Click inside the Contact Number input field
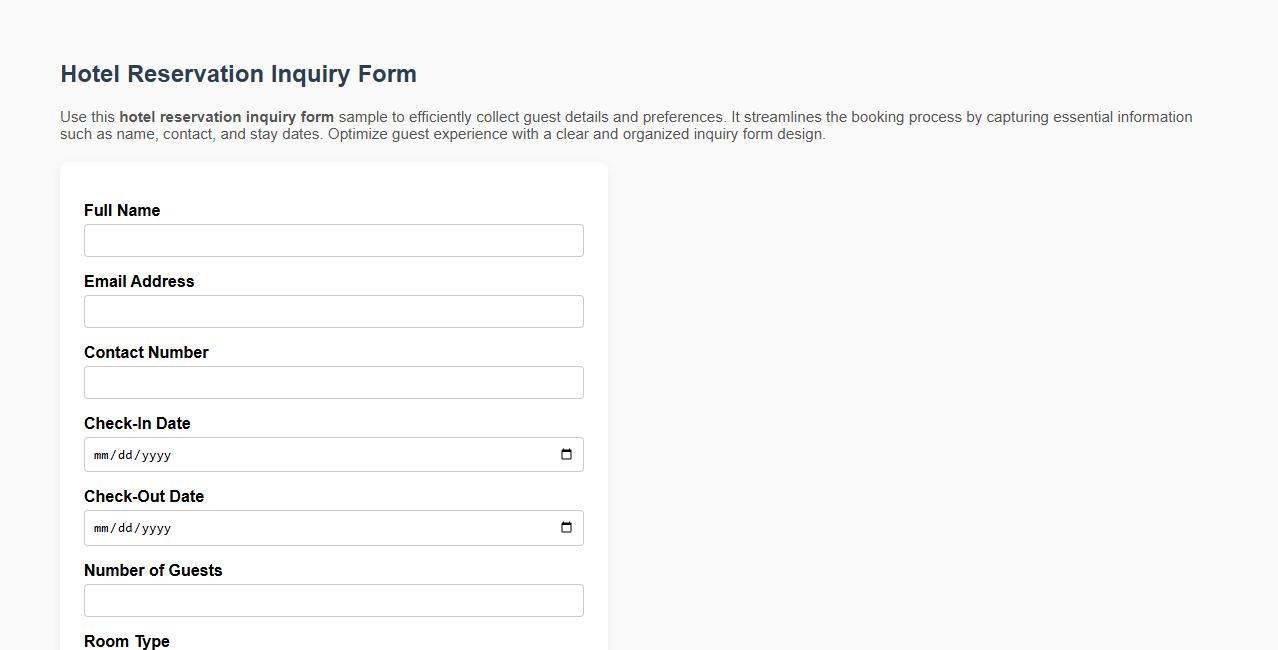The image size is (1278, 650). tap(333, 382)
